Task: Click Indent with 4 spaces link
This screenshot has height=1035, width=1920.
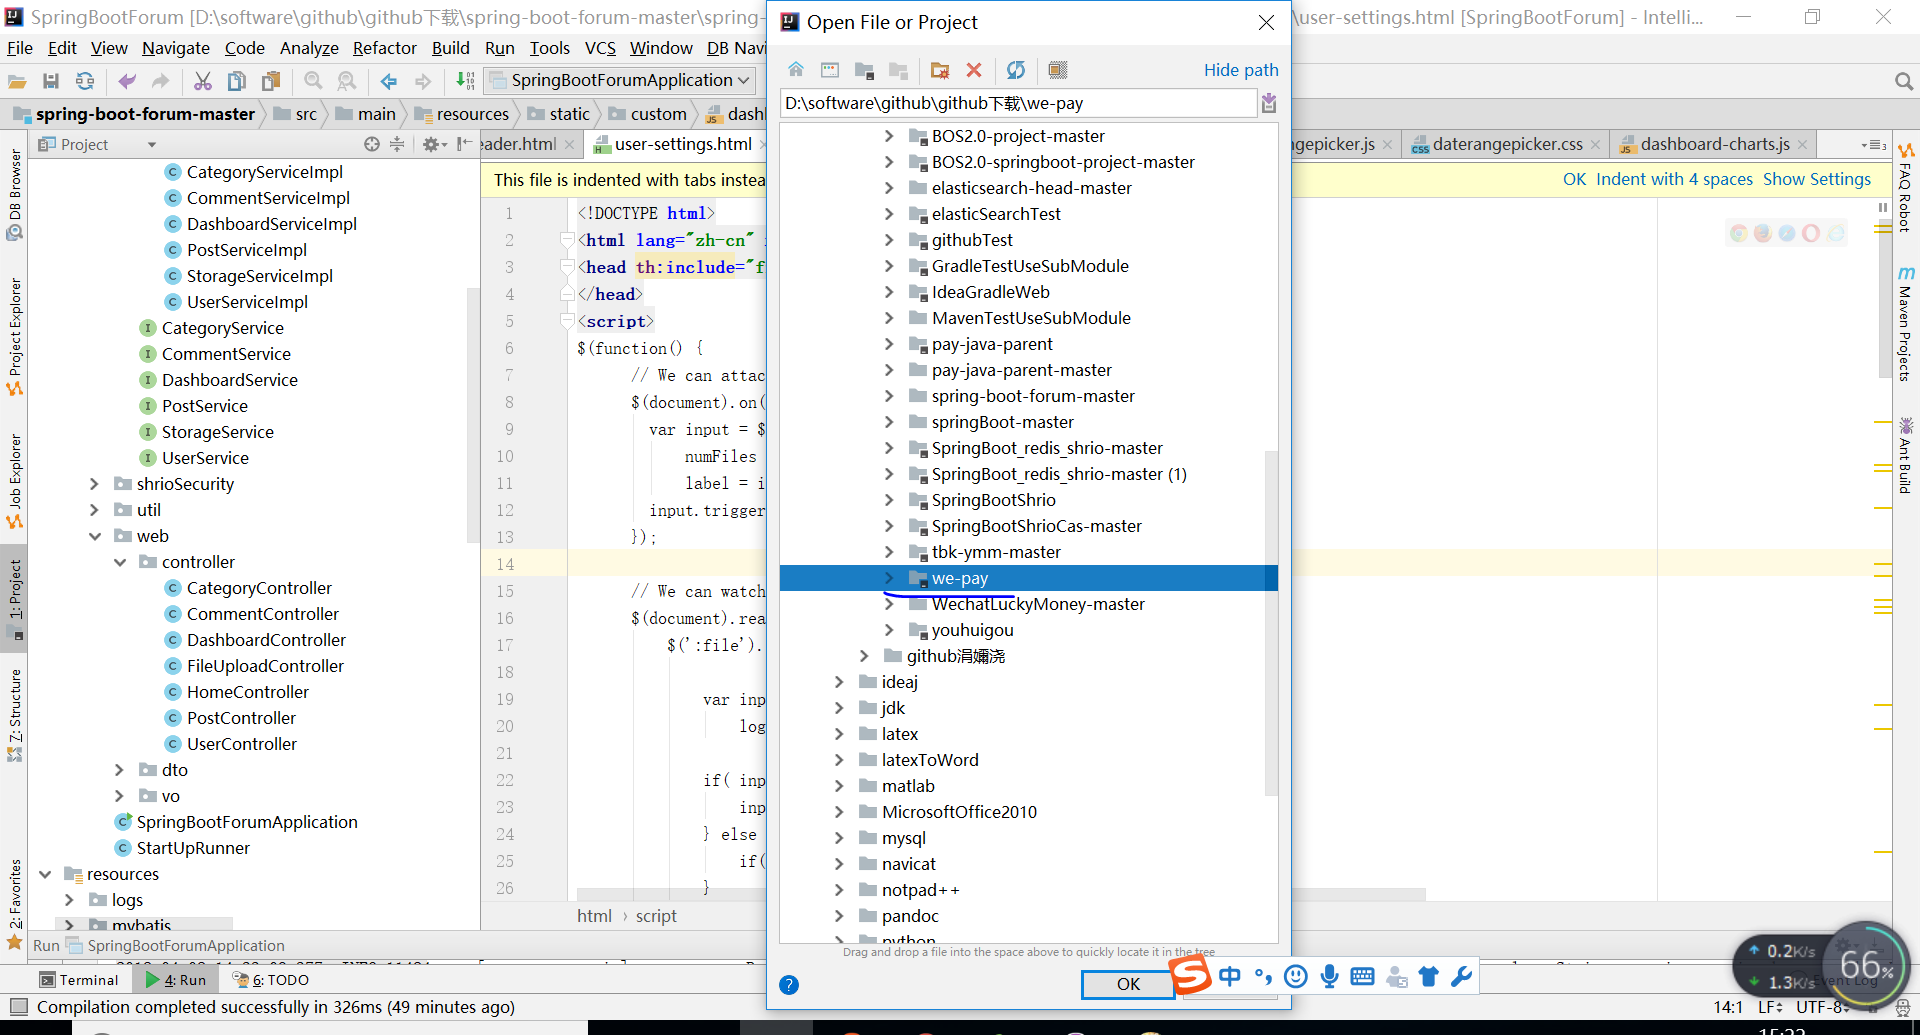Action: 1674,179
